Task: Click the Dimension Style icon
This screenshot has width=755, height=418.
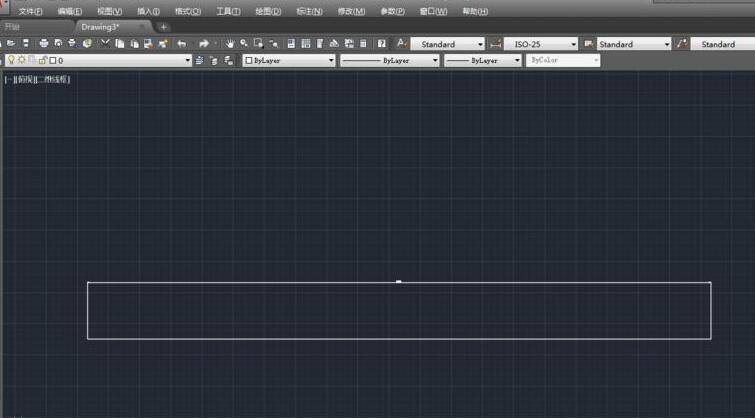Action: pos(496,44)
